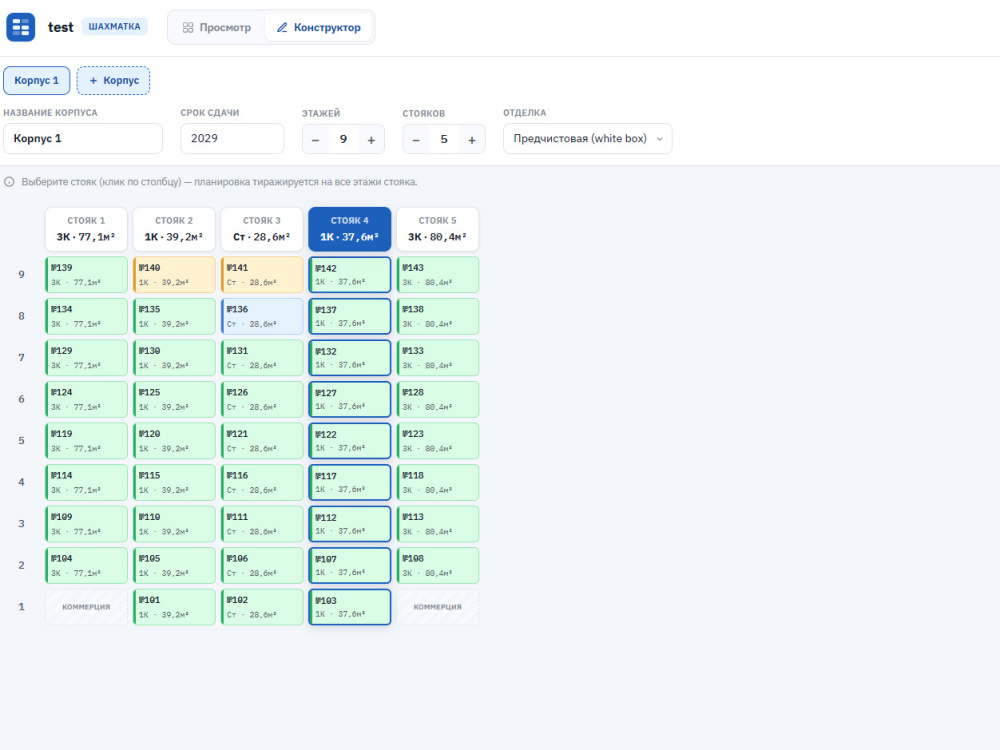Switch to Конструктор mode
Image resolution: width=1000 pixels, height=750 pixels.
point(318,27)
